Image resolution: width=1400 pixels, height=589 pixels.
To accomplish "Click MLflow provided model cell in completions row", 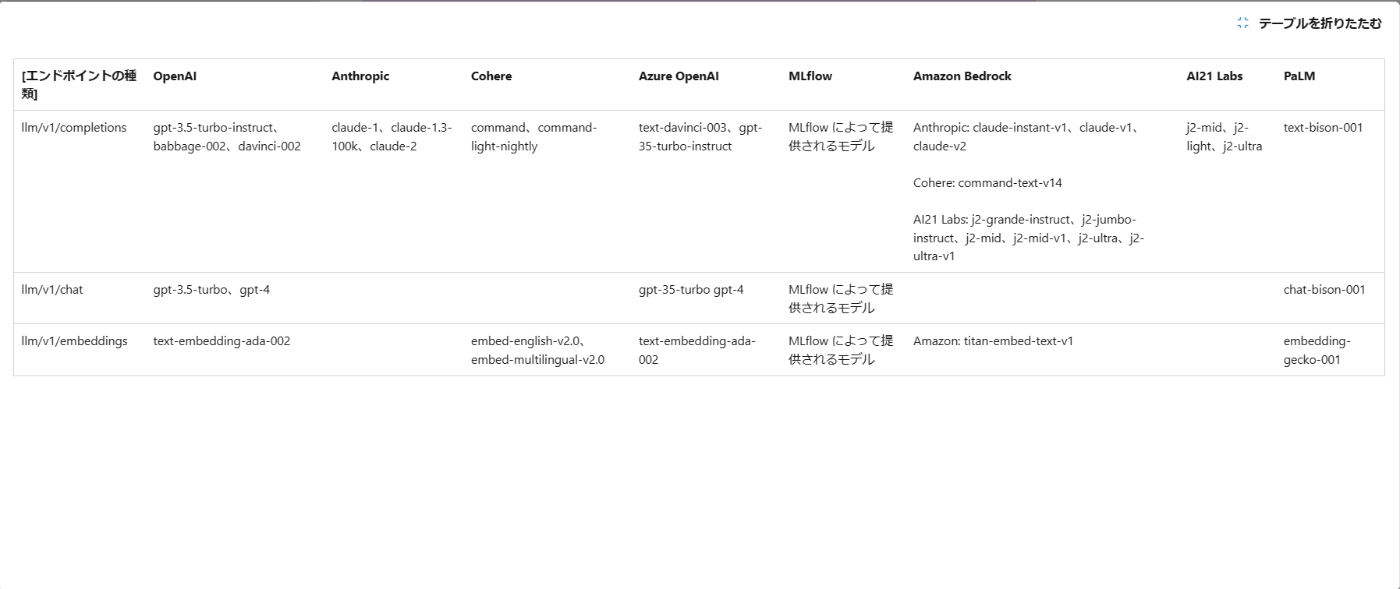I will [841, 137].
